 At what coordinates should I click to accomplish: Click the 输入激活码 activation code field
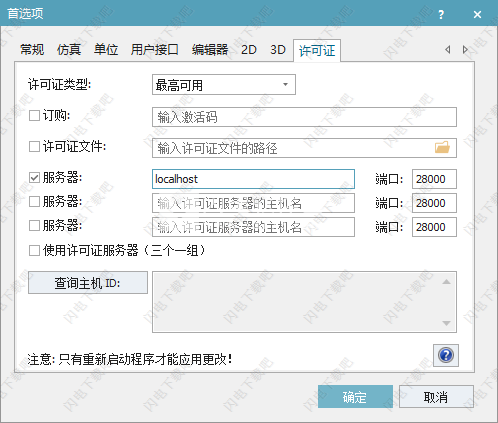coord(304,117)
